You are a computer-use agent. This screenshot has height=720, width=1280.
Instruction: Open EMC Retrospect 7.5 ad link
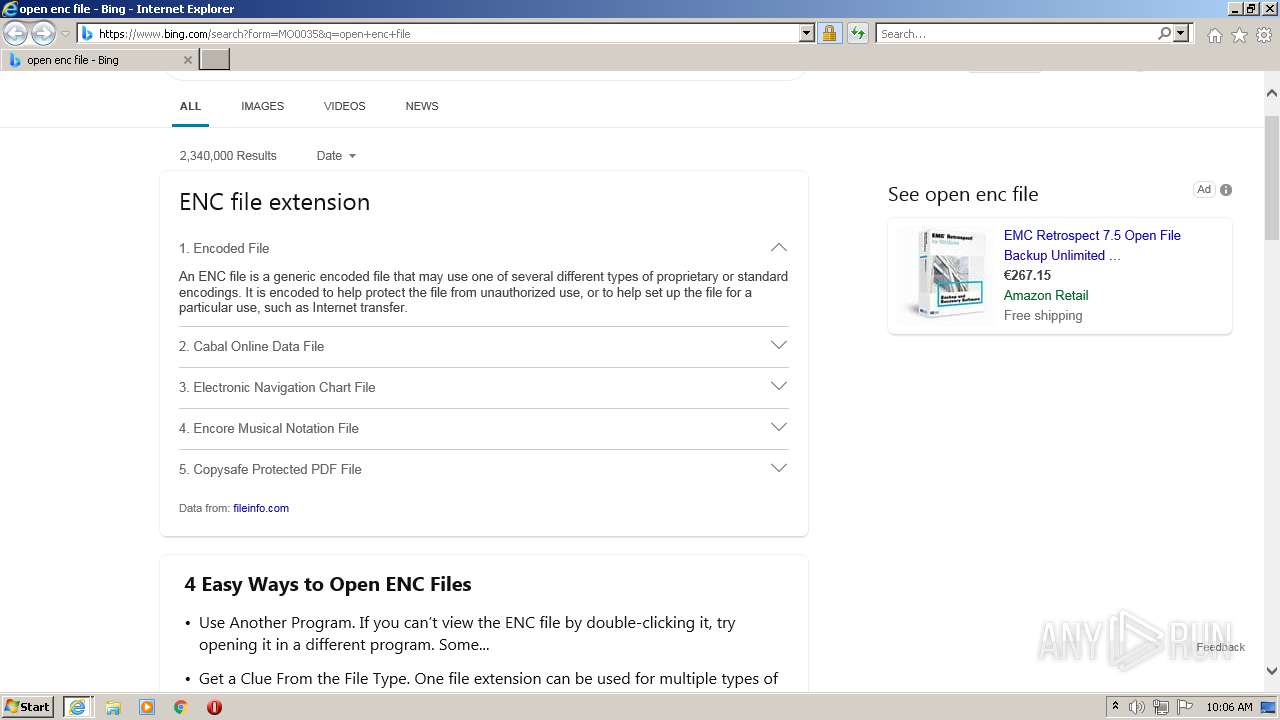coord(1092,245)
